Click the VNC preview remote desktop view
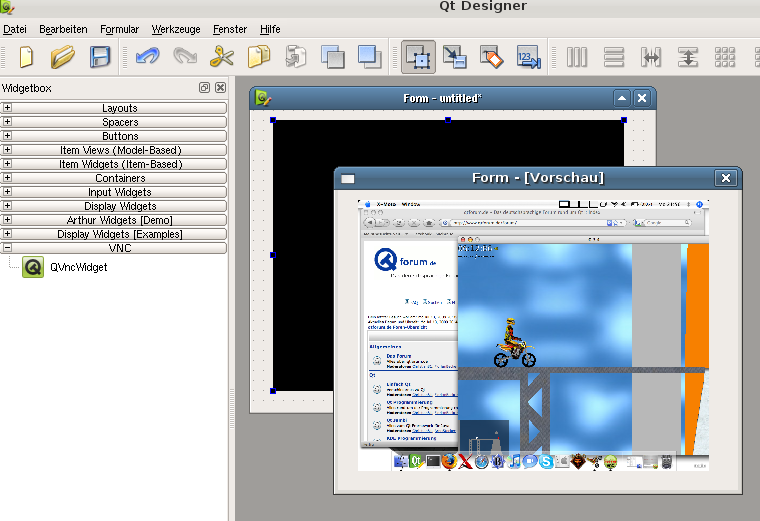Image resolution: width=760 pixels, height=521 pixels. pos(533,335)
